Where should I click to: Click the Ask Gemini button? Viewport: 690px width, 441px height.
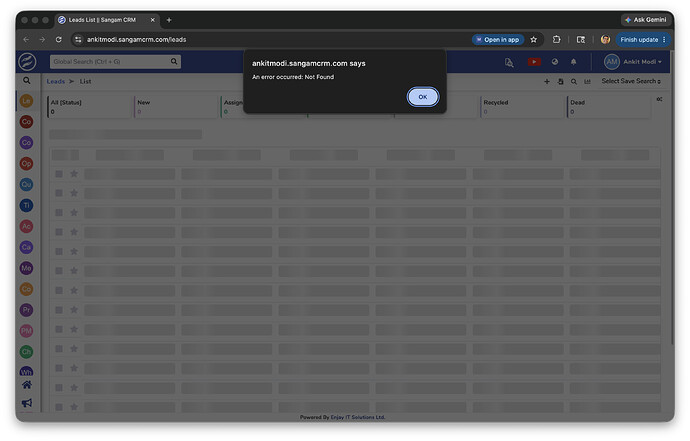pyautogui.click(x=646, y=20)
